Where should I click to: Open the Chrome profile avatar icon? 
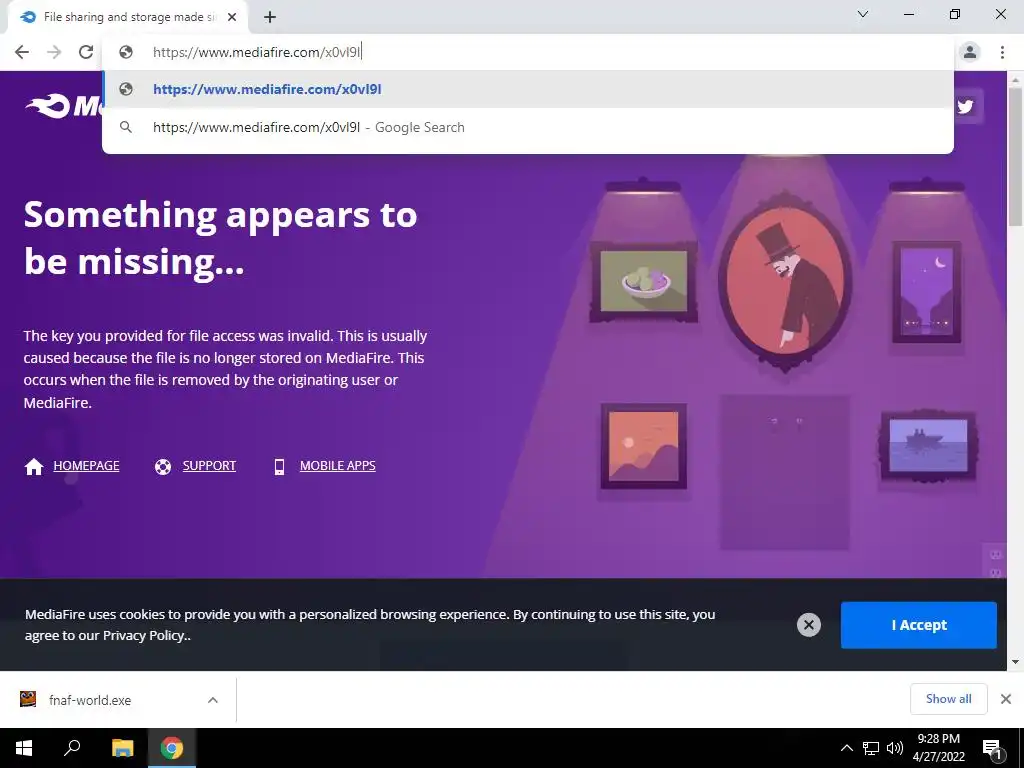pyautogui.click(x=970, y=52)
